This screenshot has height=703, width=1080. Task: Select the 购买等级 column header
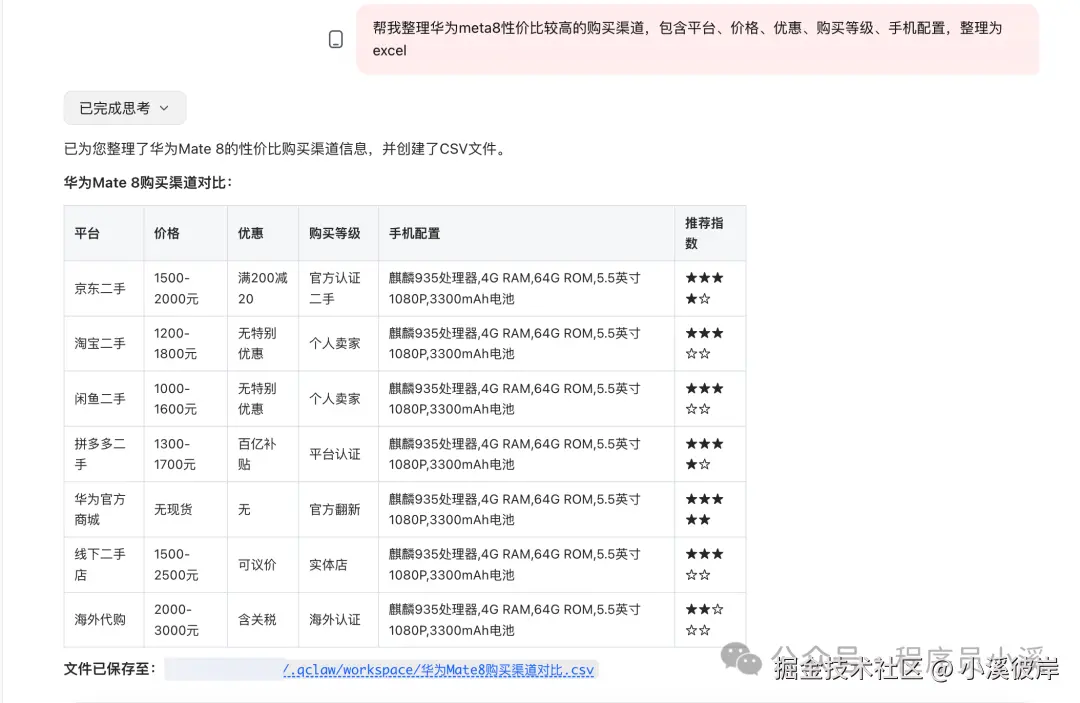click(338, 233)
